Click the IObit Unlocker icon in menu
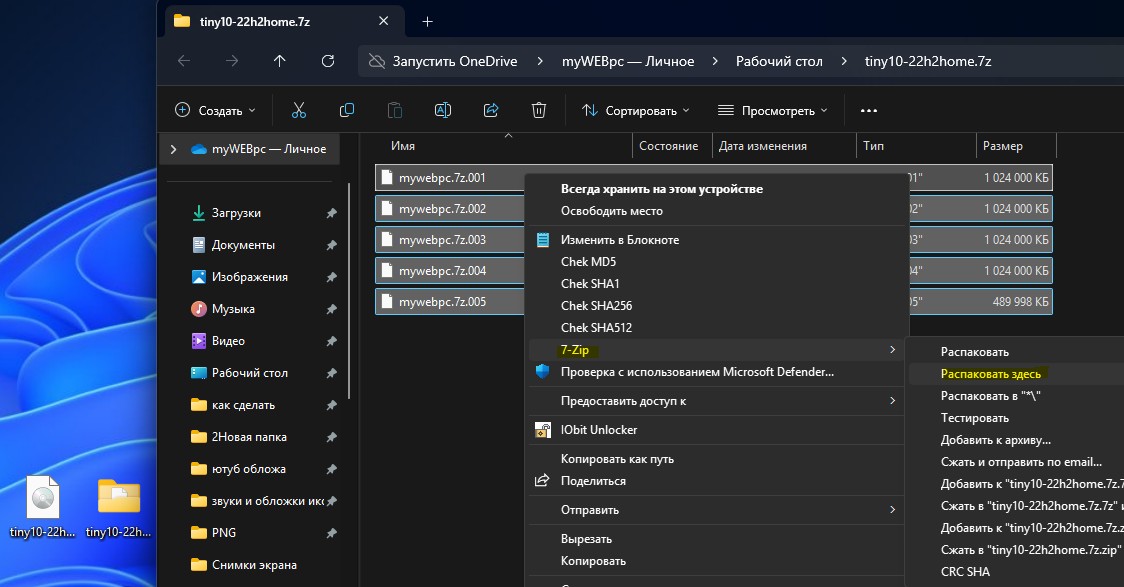The image size is (1124, 587). coord(543,430)
